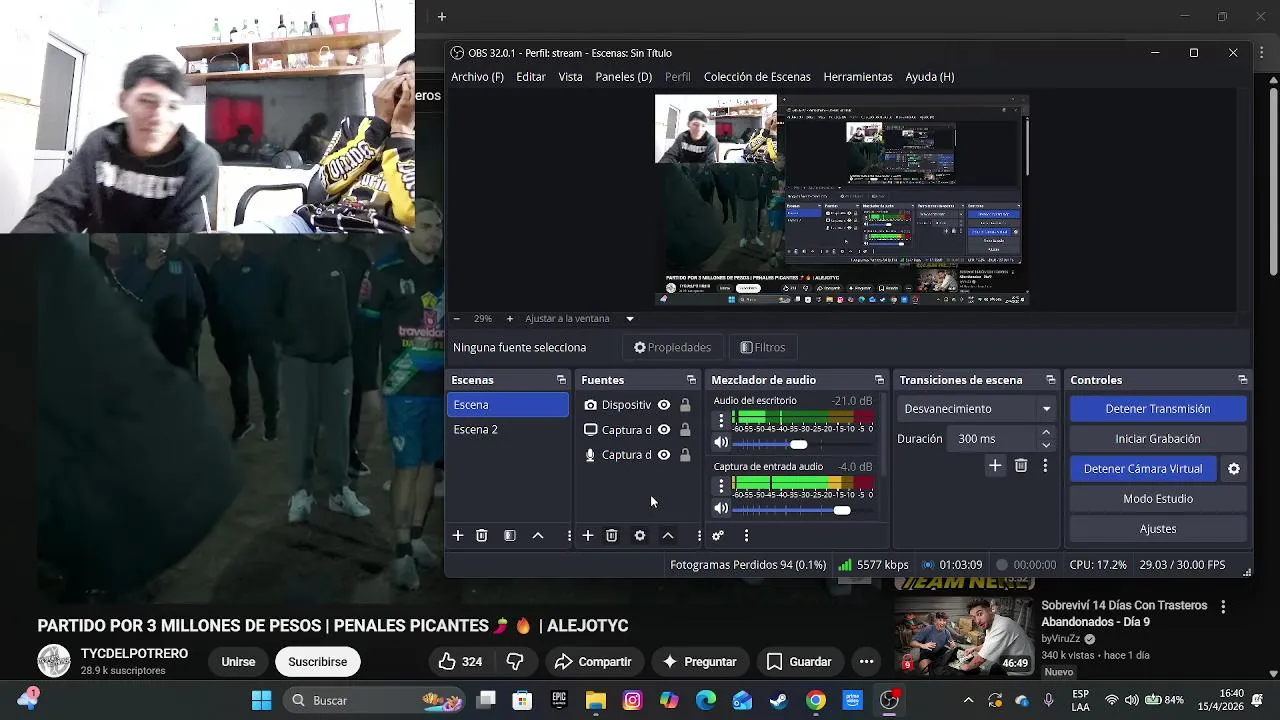
Task: Open virtual camera settings gear
Action: 1234,469
